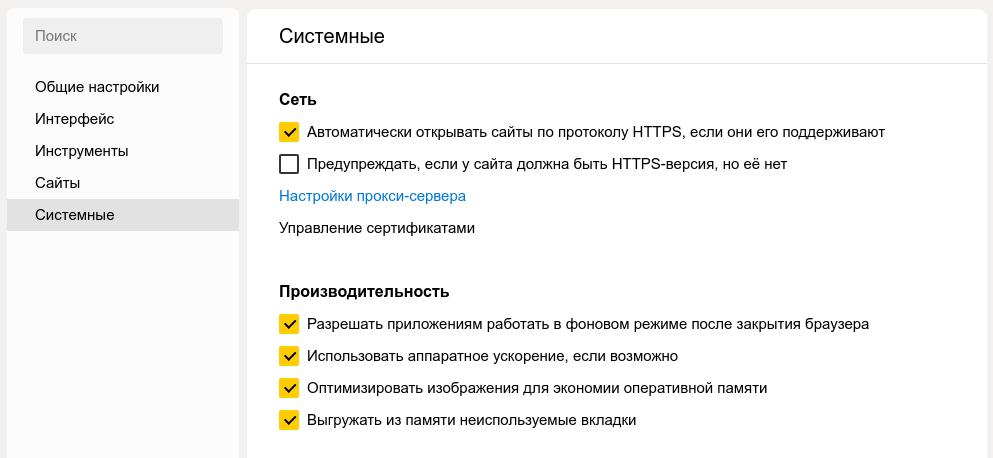Turn off the unload unused tabs checkbox
This screenshot has width=993, height=458.
tap(290, 420)
